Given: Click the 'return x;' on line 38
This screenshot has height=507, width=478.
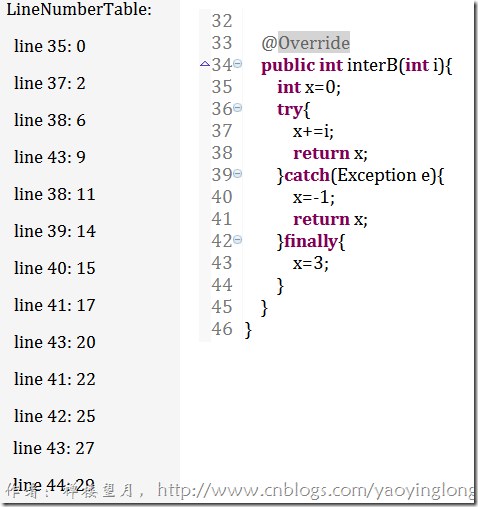Looking at the screenshot, I should [x=330, y=153].
